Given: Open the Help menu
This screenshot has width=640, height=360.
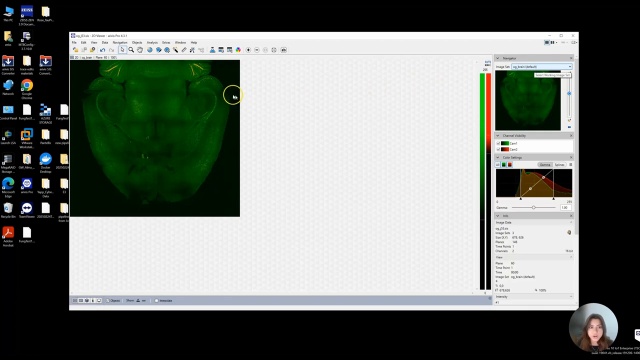Looking at the screenshot, I should (194, 42).
